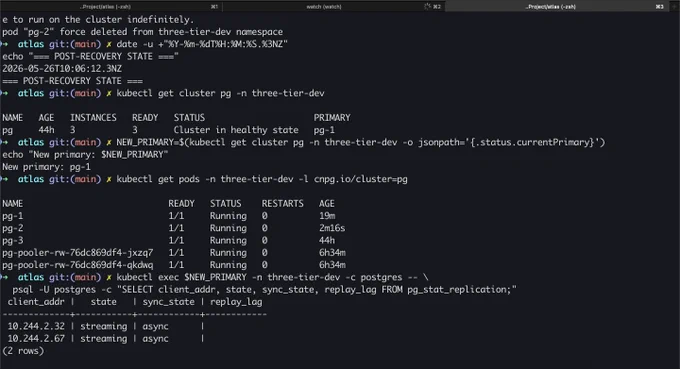This screenshot has height=369, width=680.
Task: Click the pg-1 pod row name
Action: click(x=13, y=216)
